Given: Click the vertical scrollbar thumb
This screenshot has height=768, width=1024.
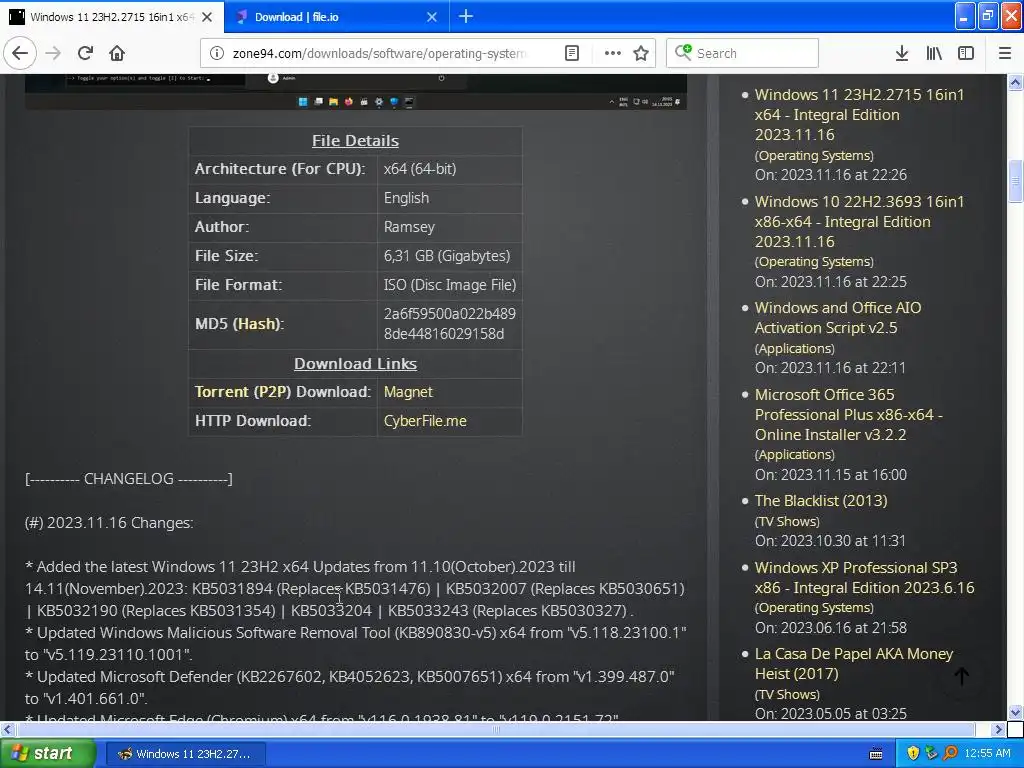Looking at the screenshot, I should (x=1016, y=181).
